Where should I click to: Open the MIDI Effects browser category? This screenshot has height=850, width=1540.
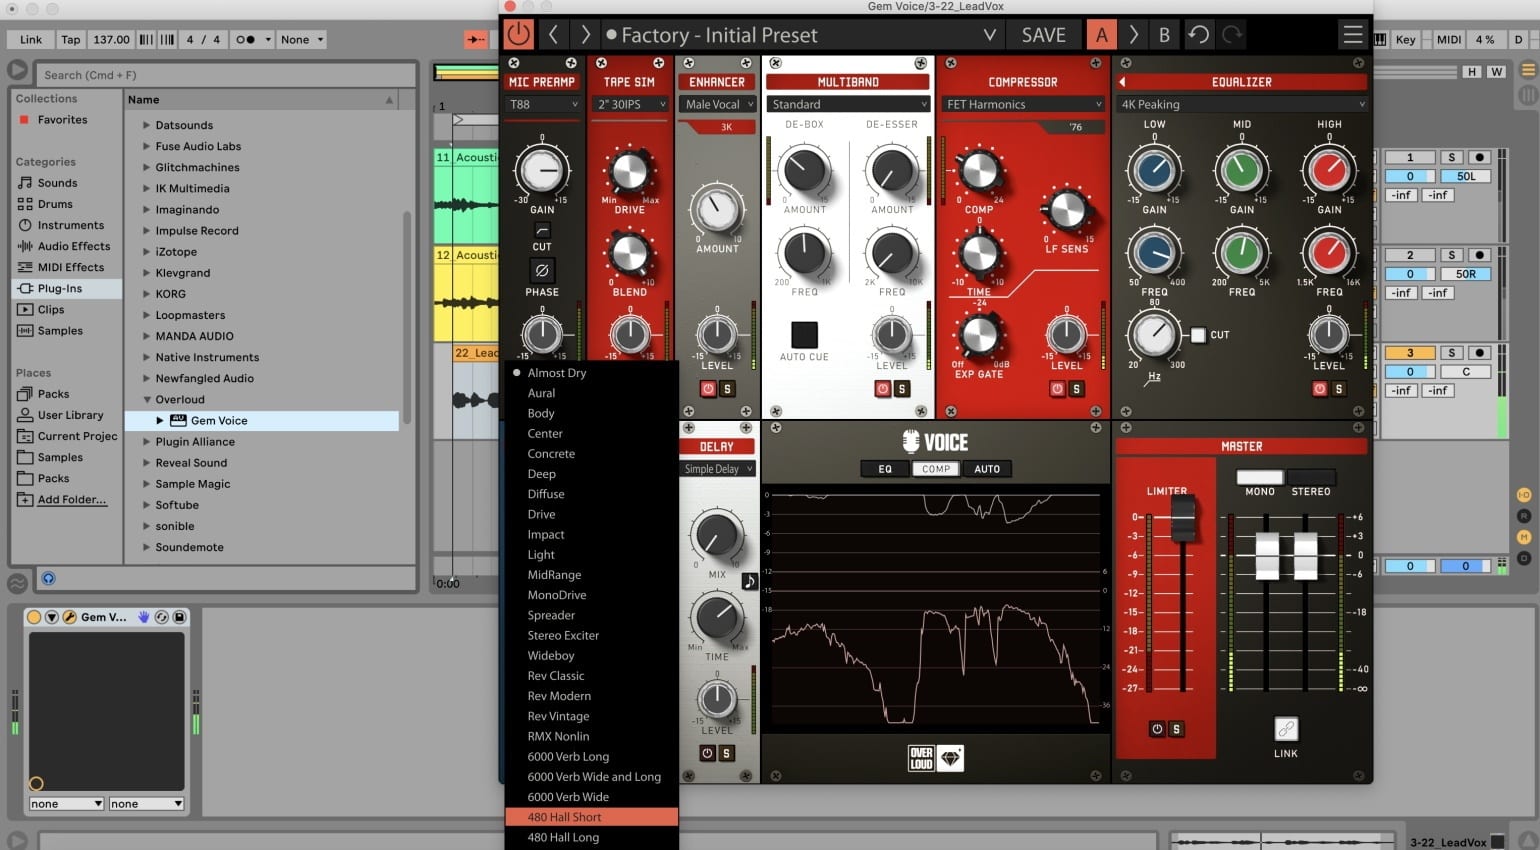click(70, 267)
